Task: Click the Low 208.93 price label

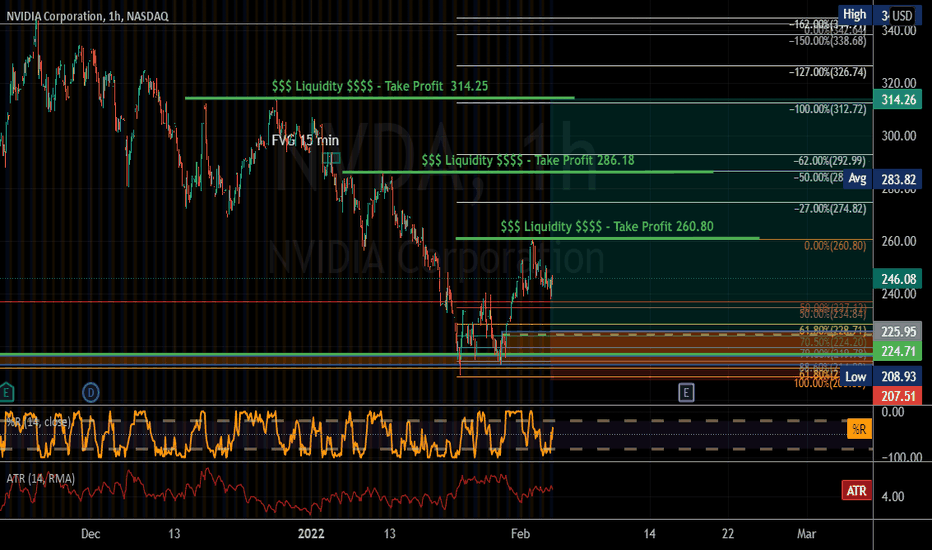Action: (x=881, y=376)
